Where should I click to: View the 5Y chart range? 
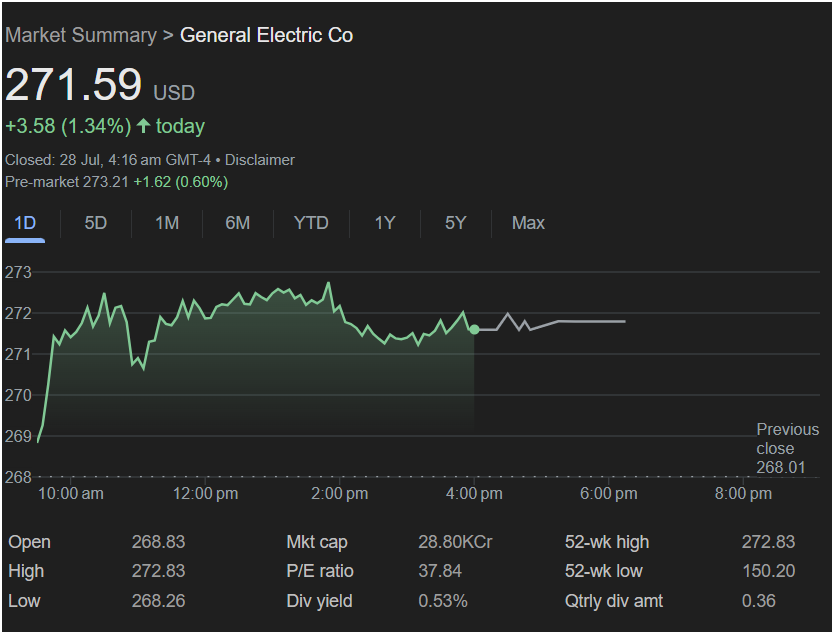456,223
